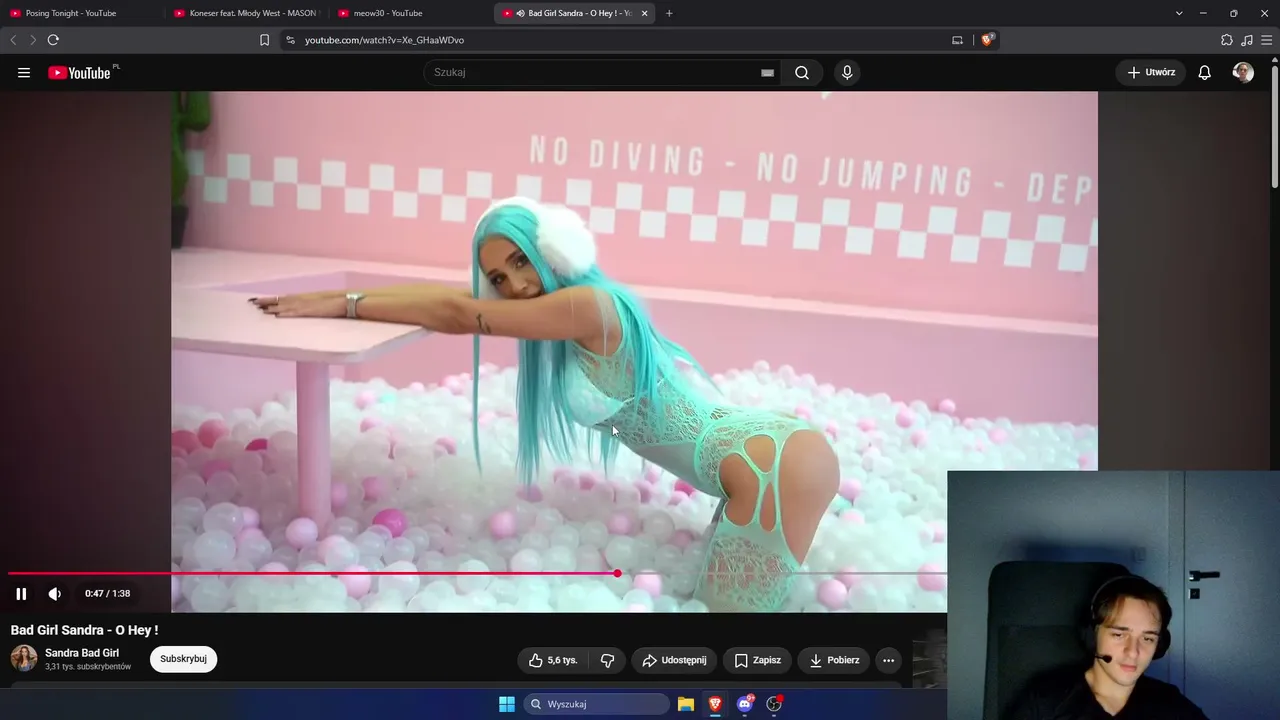The height and width of the screenshot is (720, 1280).
Task: Click the cast screen icon in address bar
Action: click(x=957, y=40)
